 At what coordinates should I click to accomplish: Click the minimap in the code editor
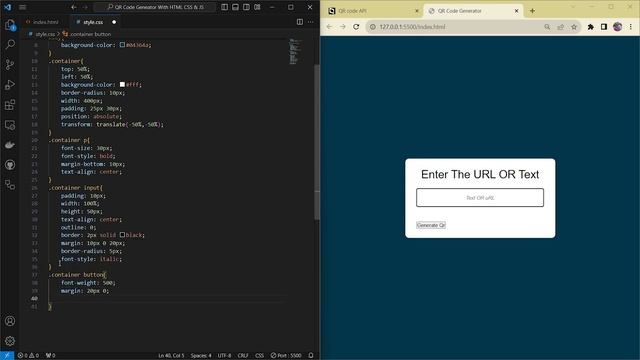click(x=296, y=52)
